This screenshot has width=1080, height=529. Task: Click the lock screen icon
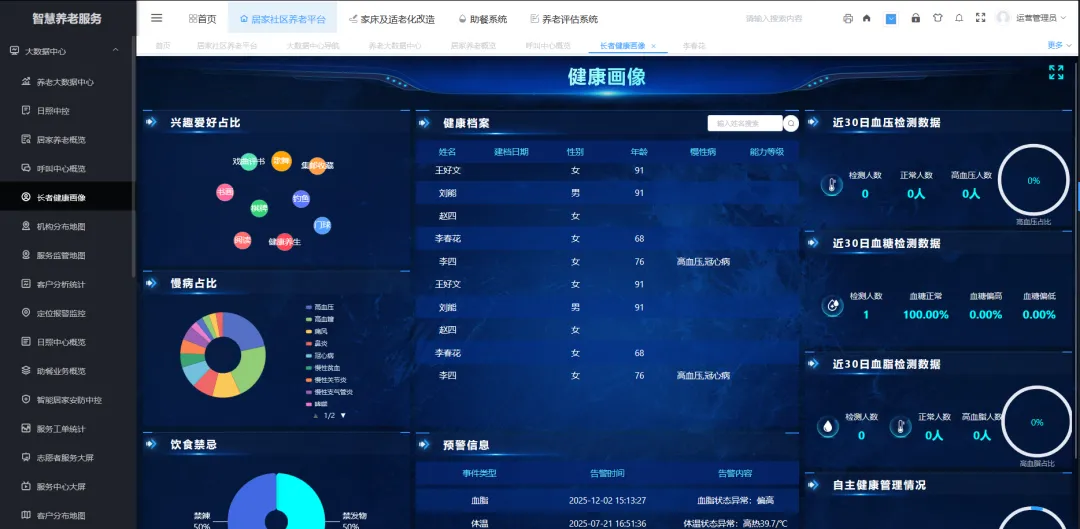(915, 19)
